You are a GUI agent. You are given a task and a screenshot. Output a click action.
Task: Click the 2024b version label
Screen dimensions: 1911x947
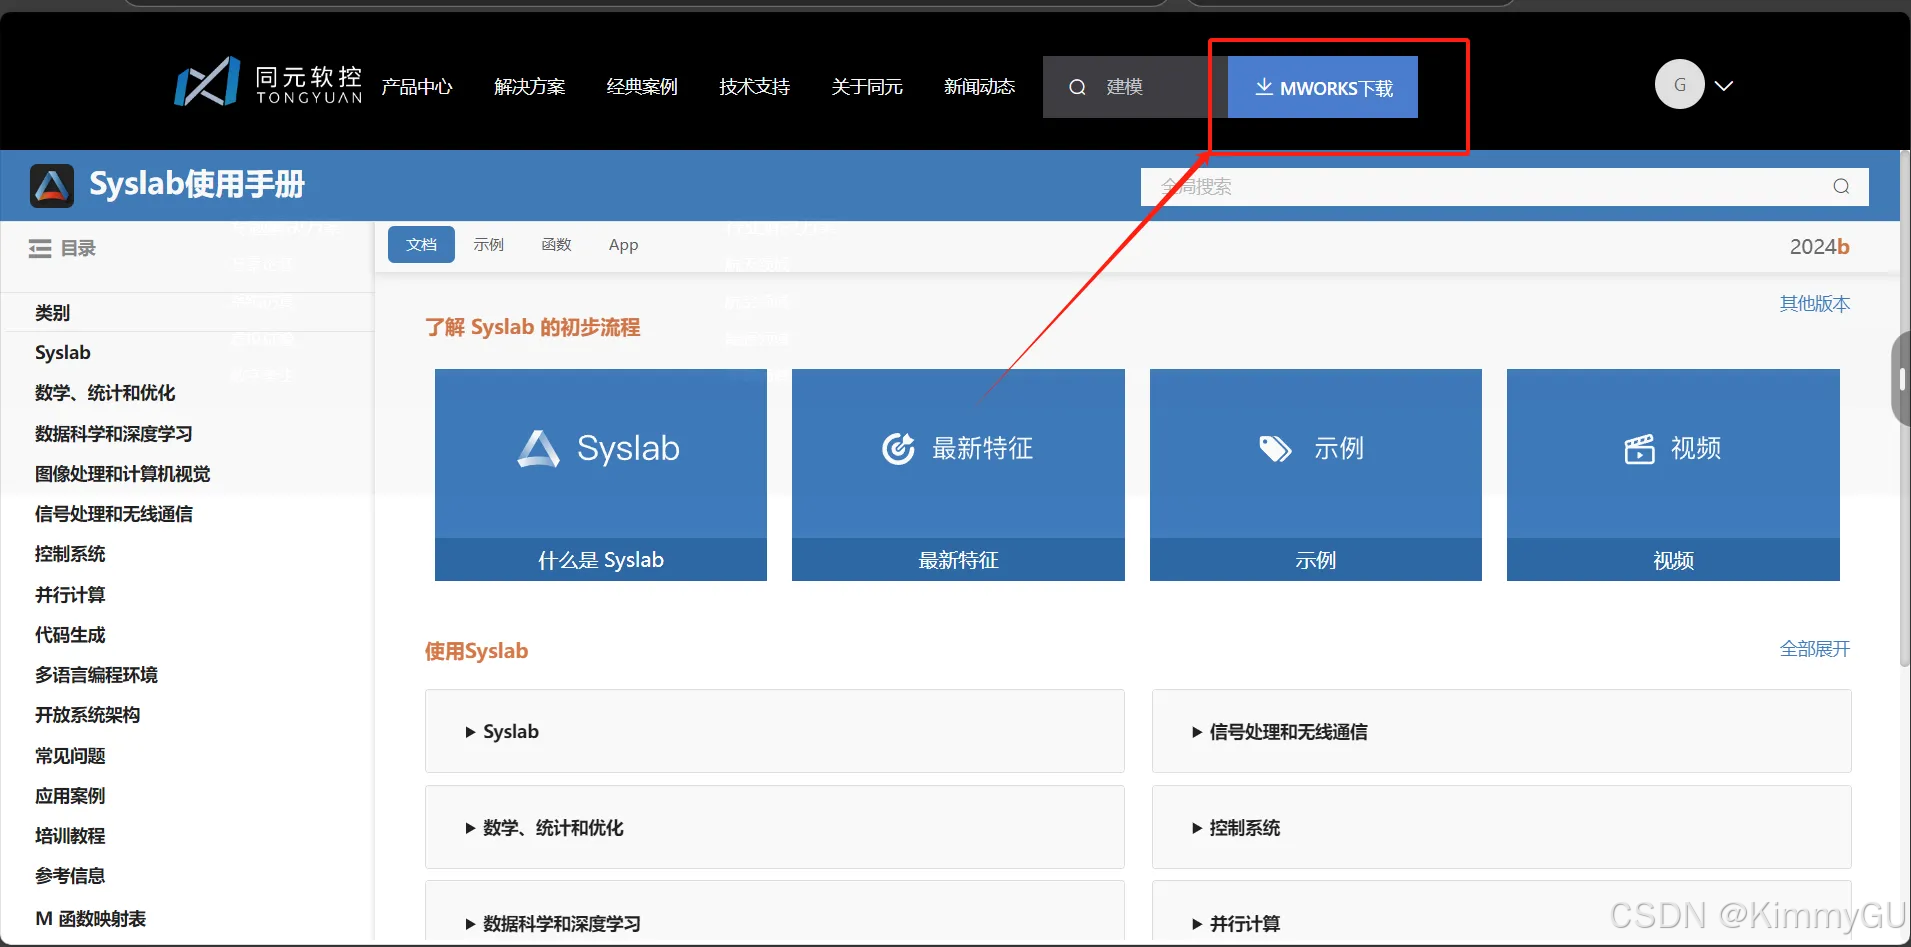click(1819, 247)
